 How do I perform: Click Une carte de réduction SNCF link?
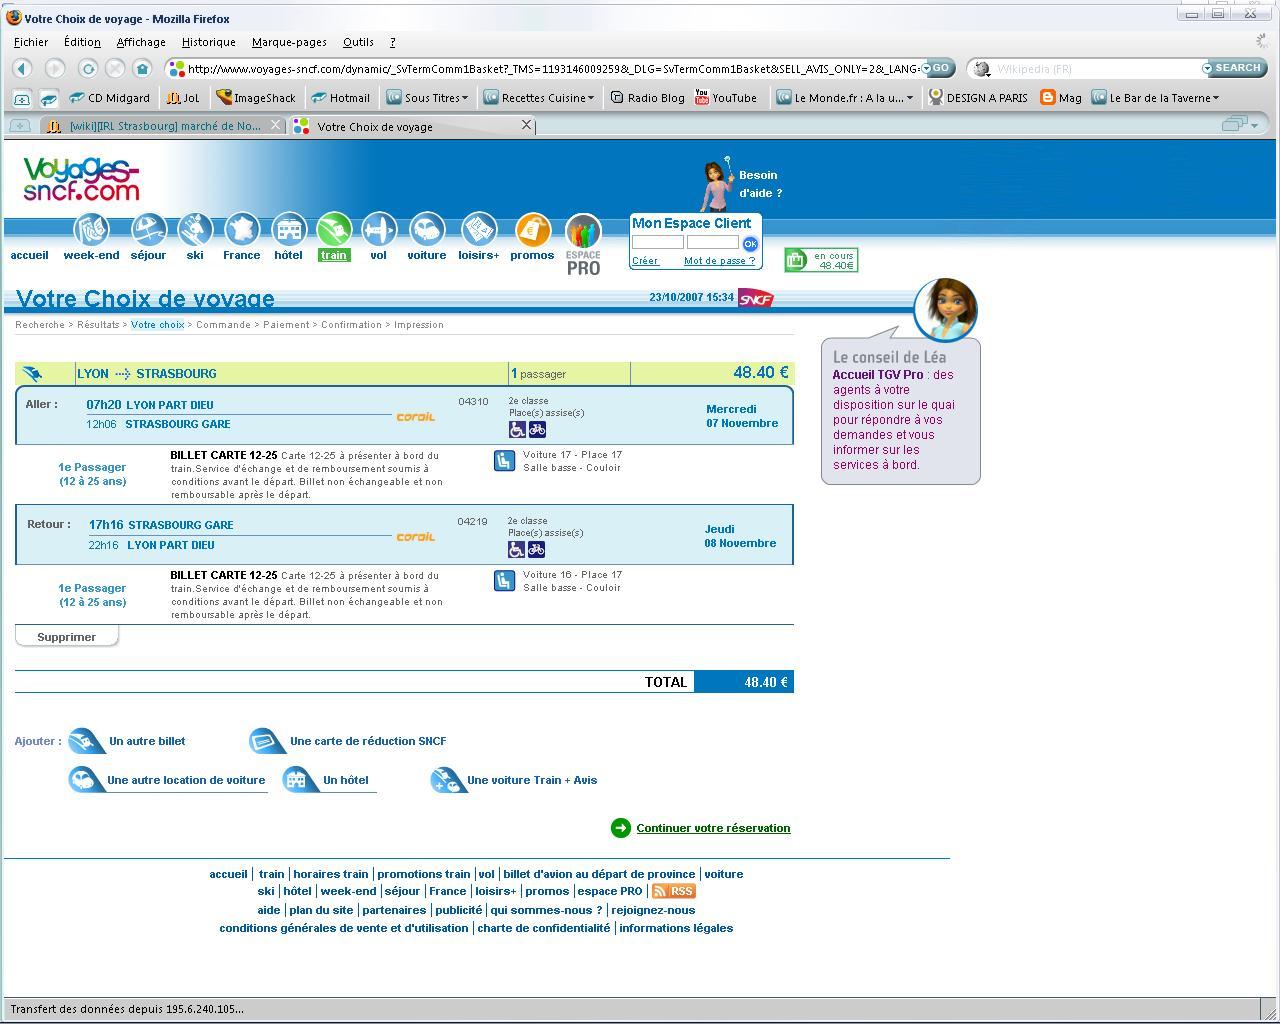(368, 741)
